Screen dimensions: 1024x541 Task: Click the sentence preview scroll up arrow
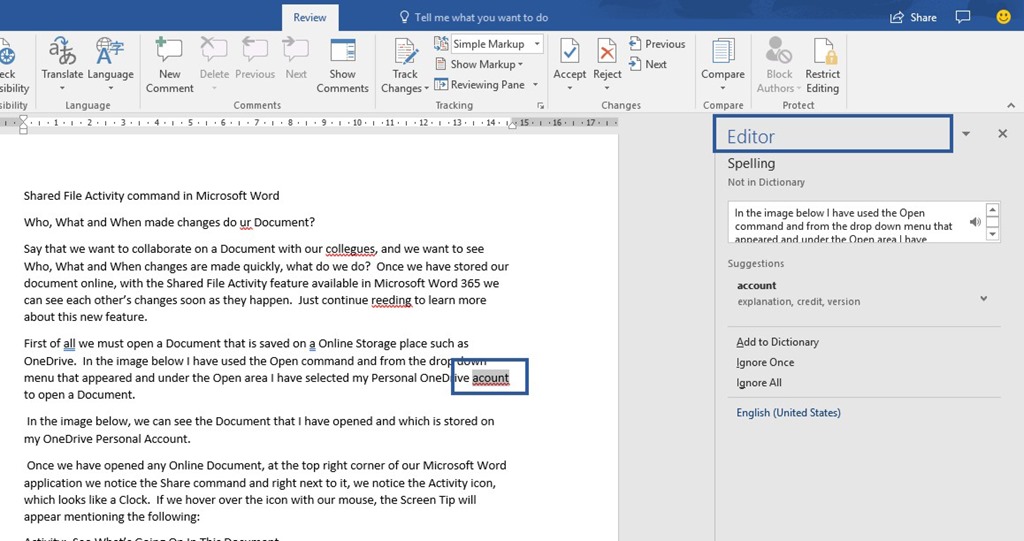pyautogui.click(x=993, y=210)
